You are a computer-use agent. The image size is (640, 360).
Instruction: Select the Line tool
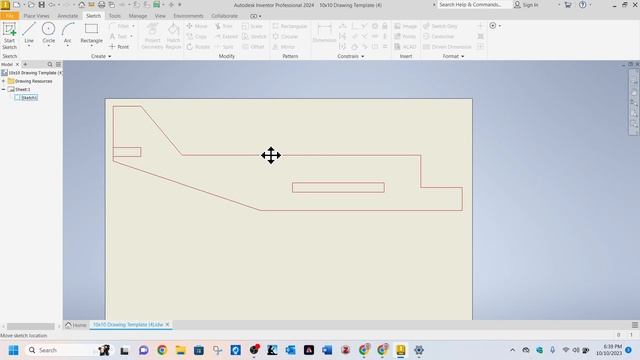29,33
